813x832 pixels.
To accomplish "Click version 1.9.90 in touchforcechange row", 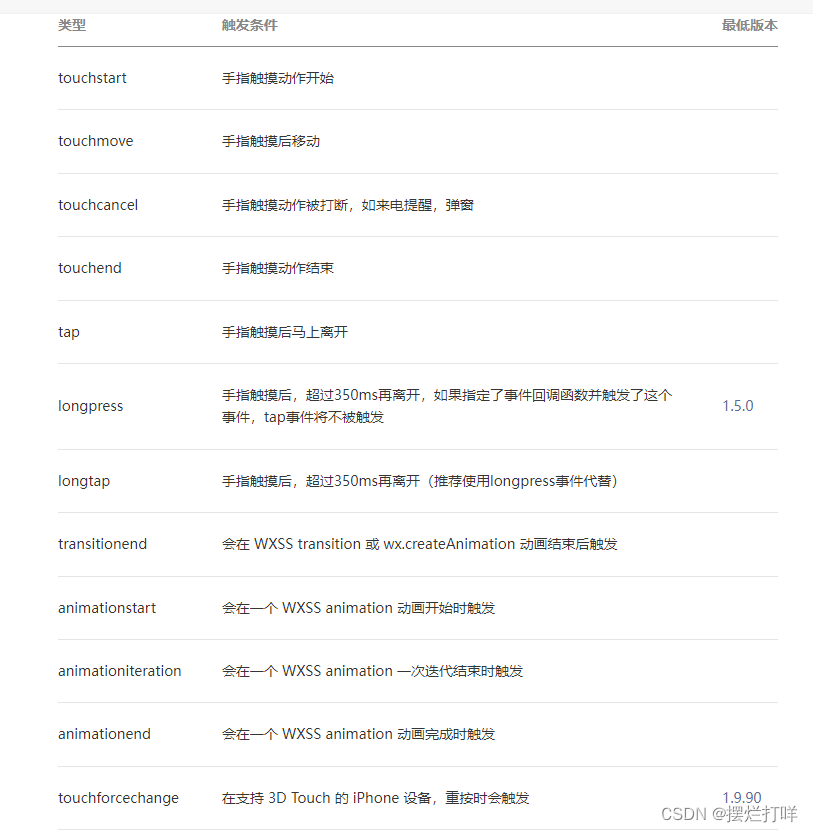I will click(741, 798).
